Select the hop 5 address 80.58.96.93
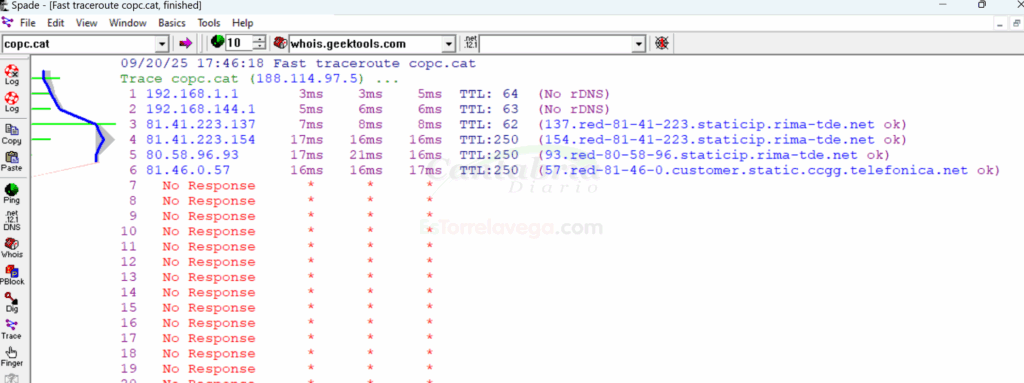This screenshot has width=1024, height=383. pyautogui.click(x=192, y=155)
